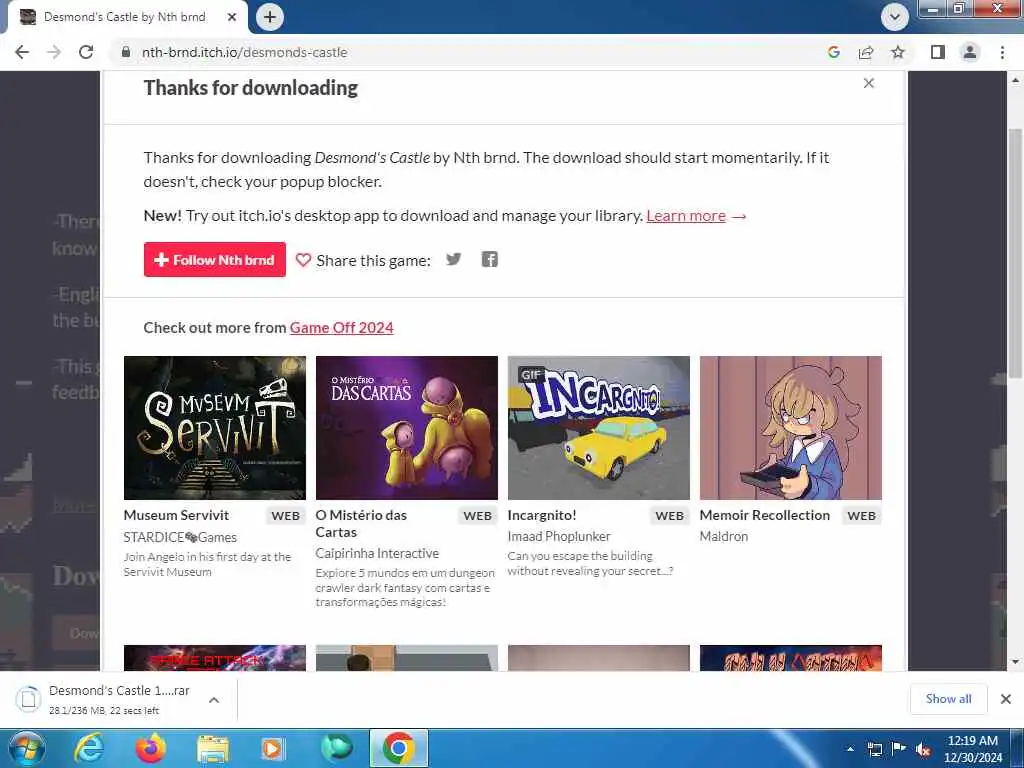Open Chrome three-dot menu
Screen dimensions: 1024x768
[x=1002, y=52]
